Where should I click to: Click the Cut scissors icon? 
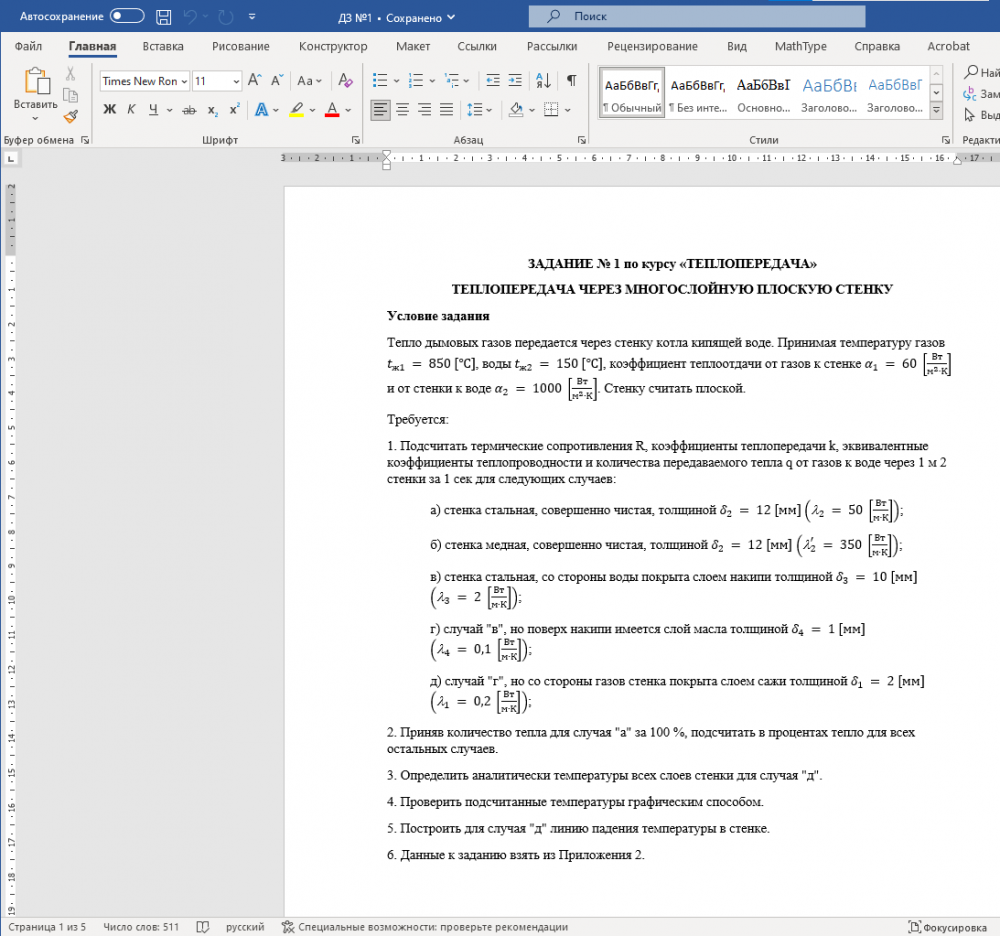(70, 74)
